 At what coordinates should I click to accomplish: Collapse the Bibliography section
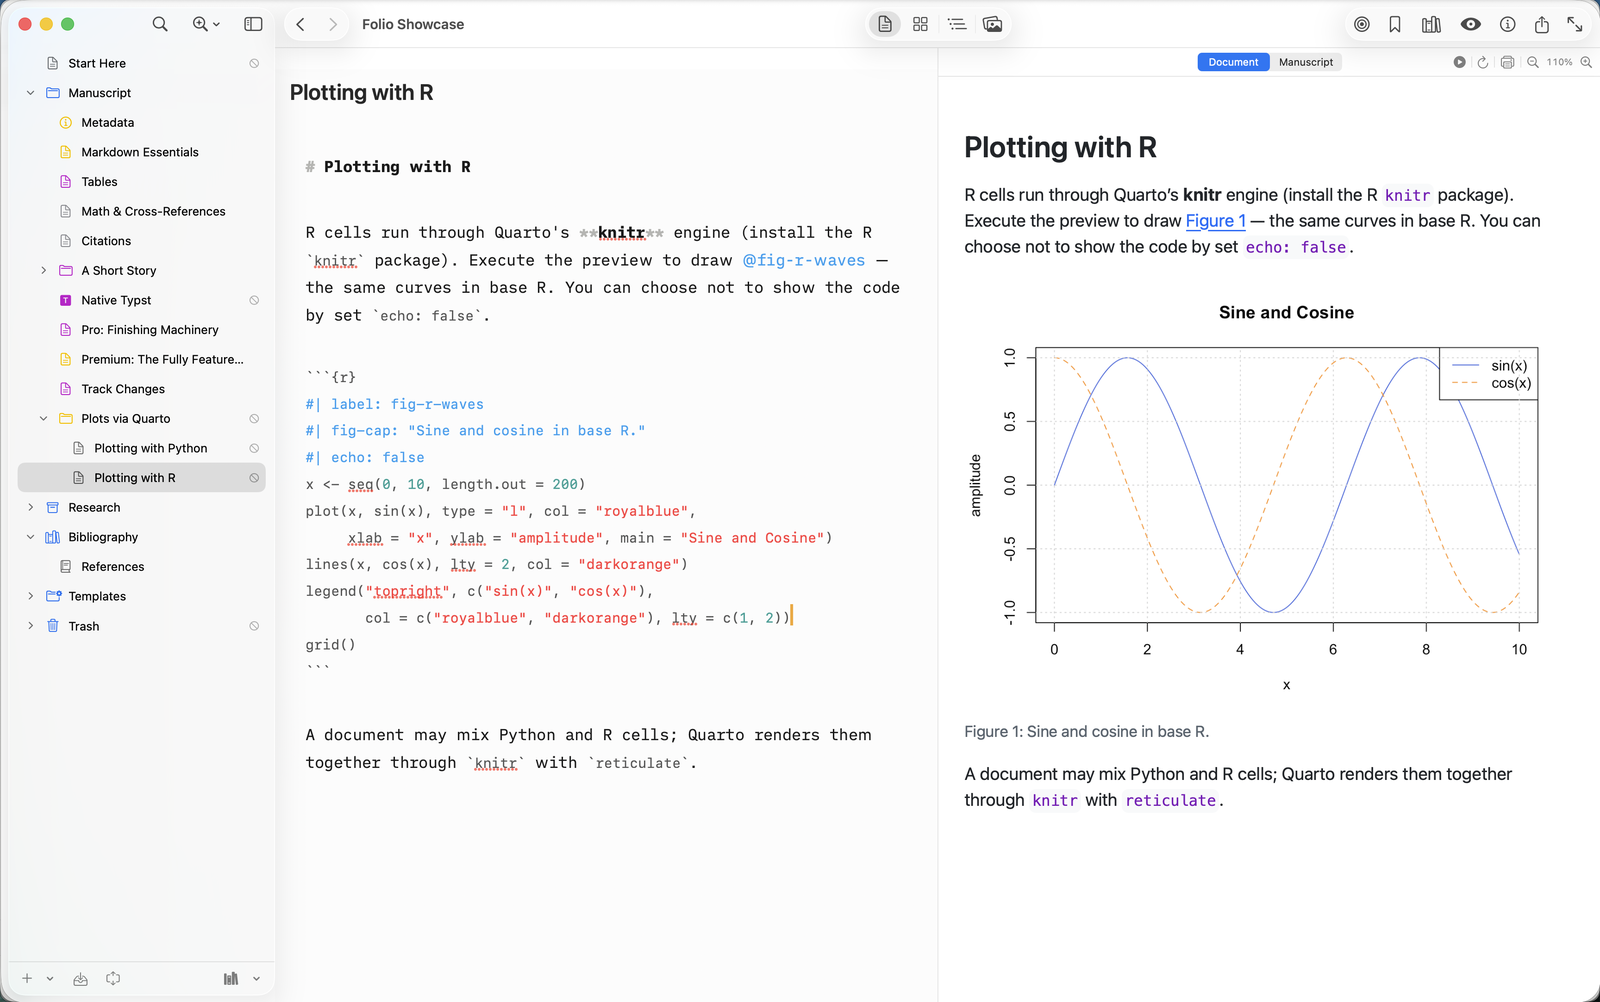click(30, 537)
